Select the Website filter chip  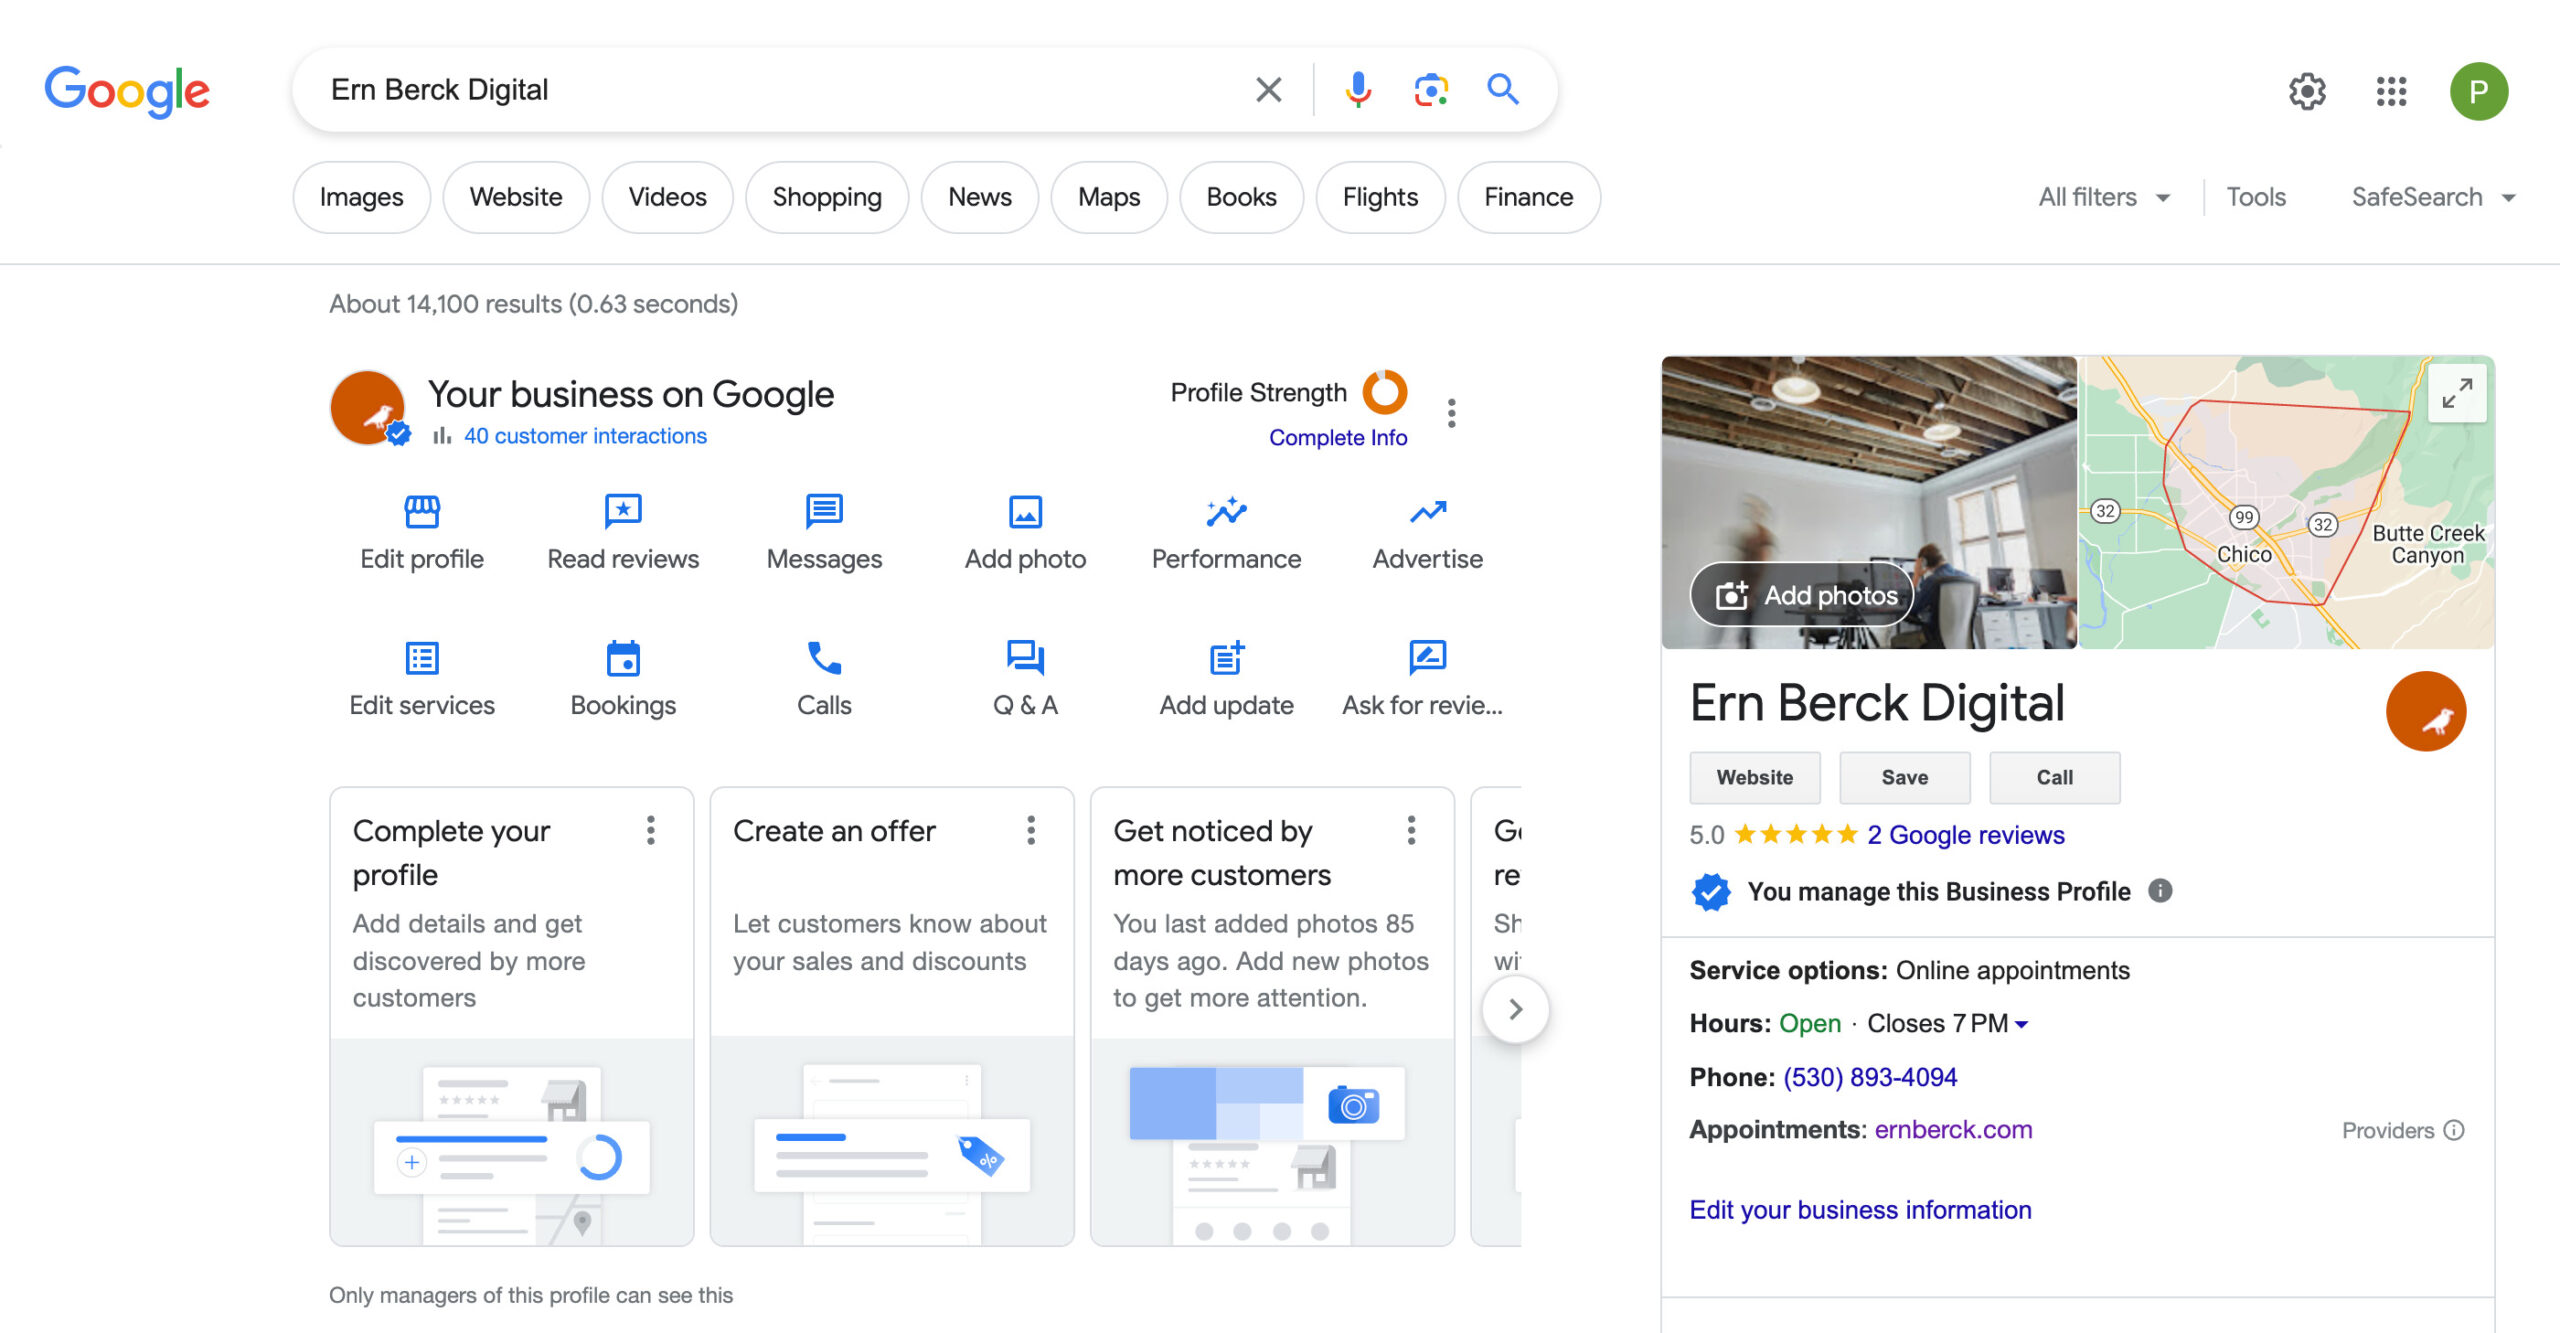click(x=516, y=197)
